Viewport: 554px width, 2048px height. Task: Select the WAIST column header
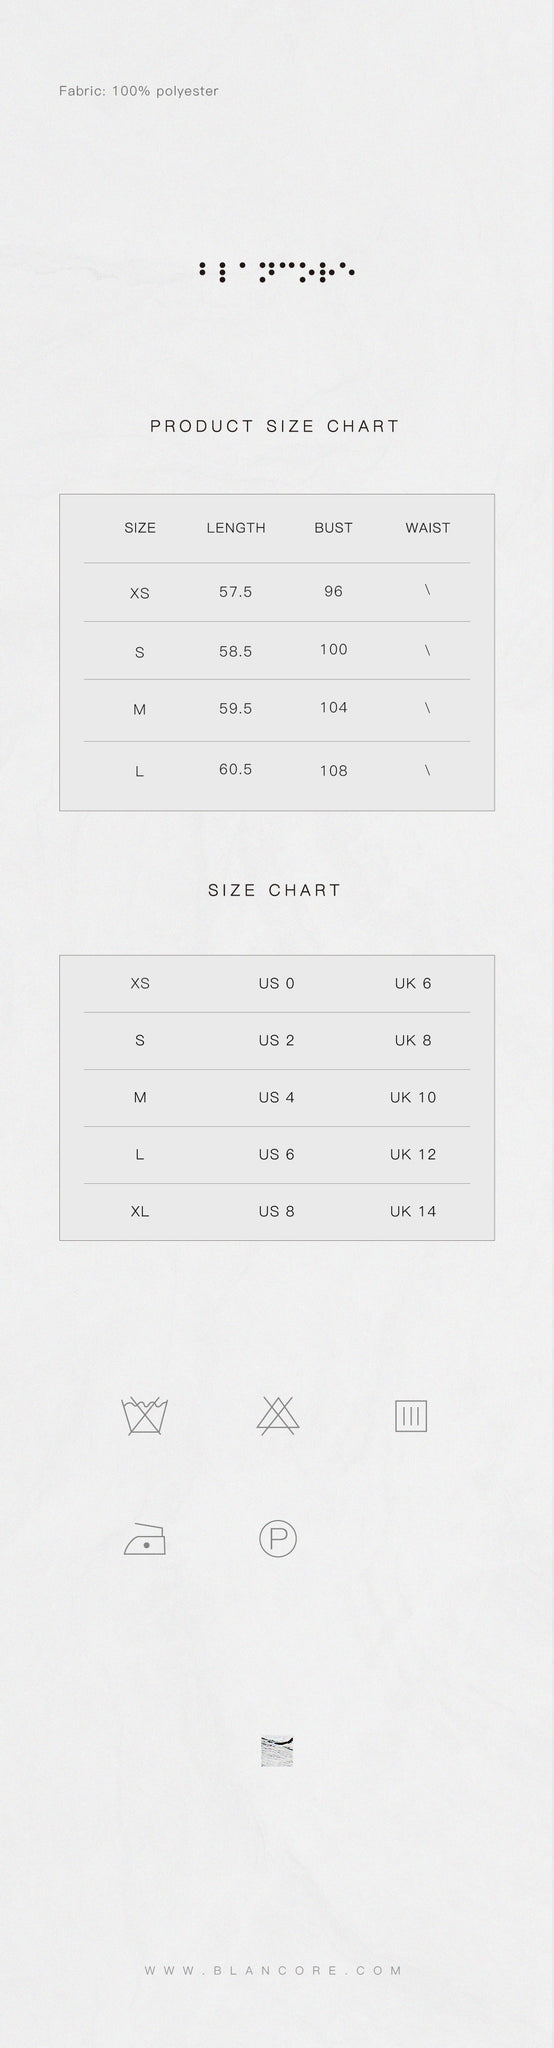tap(427, 528)
